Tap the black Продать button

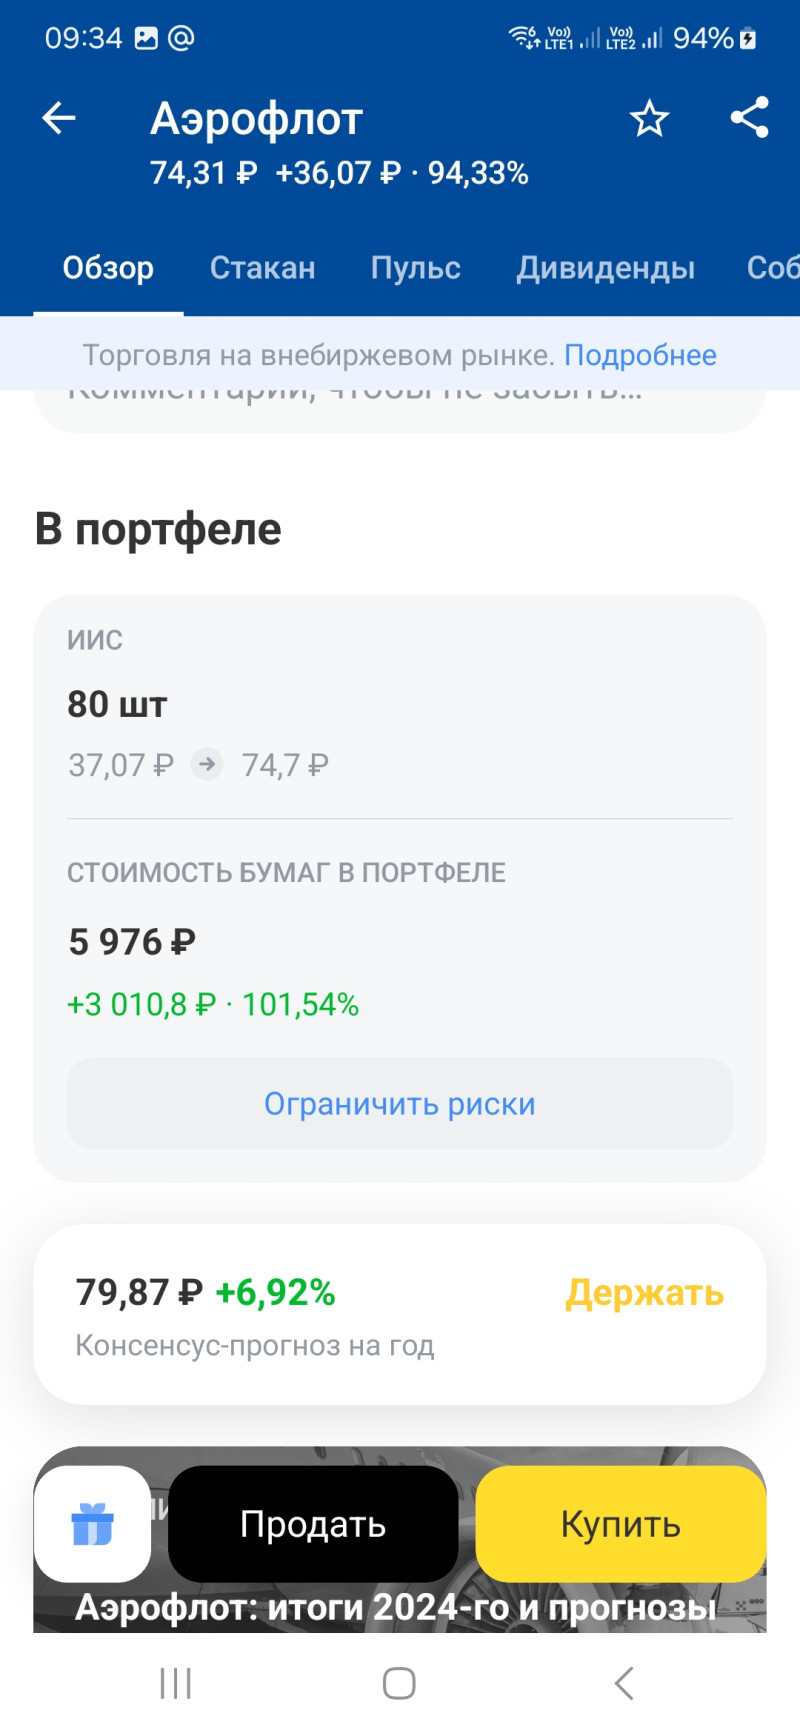[x=313, y=1524]
